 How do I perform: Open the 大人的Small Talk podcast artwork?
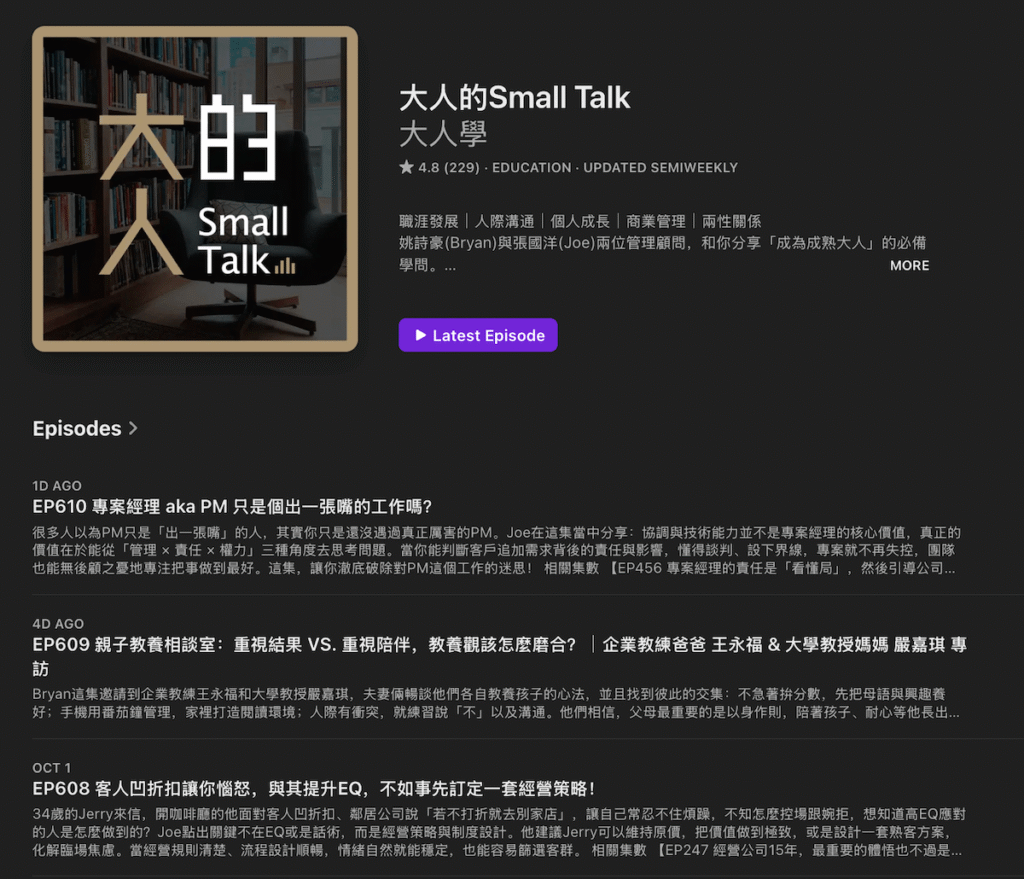coord(195,189)
